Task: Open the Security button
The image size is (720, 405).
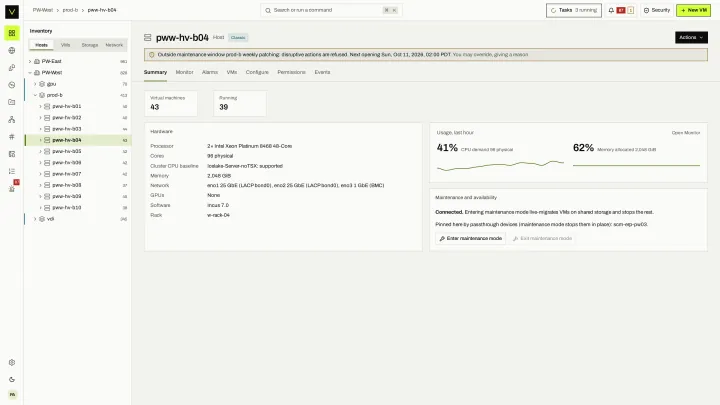Action: [657, 10]
